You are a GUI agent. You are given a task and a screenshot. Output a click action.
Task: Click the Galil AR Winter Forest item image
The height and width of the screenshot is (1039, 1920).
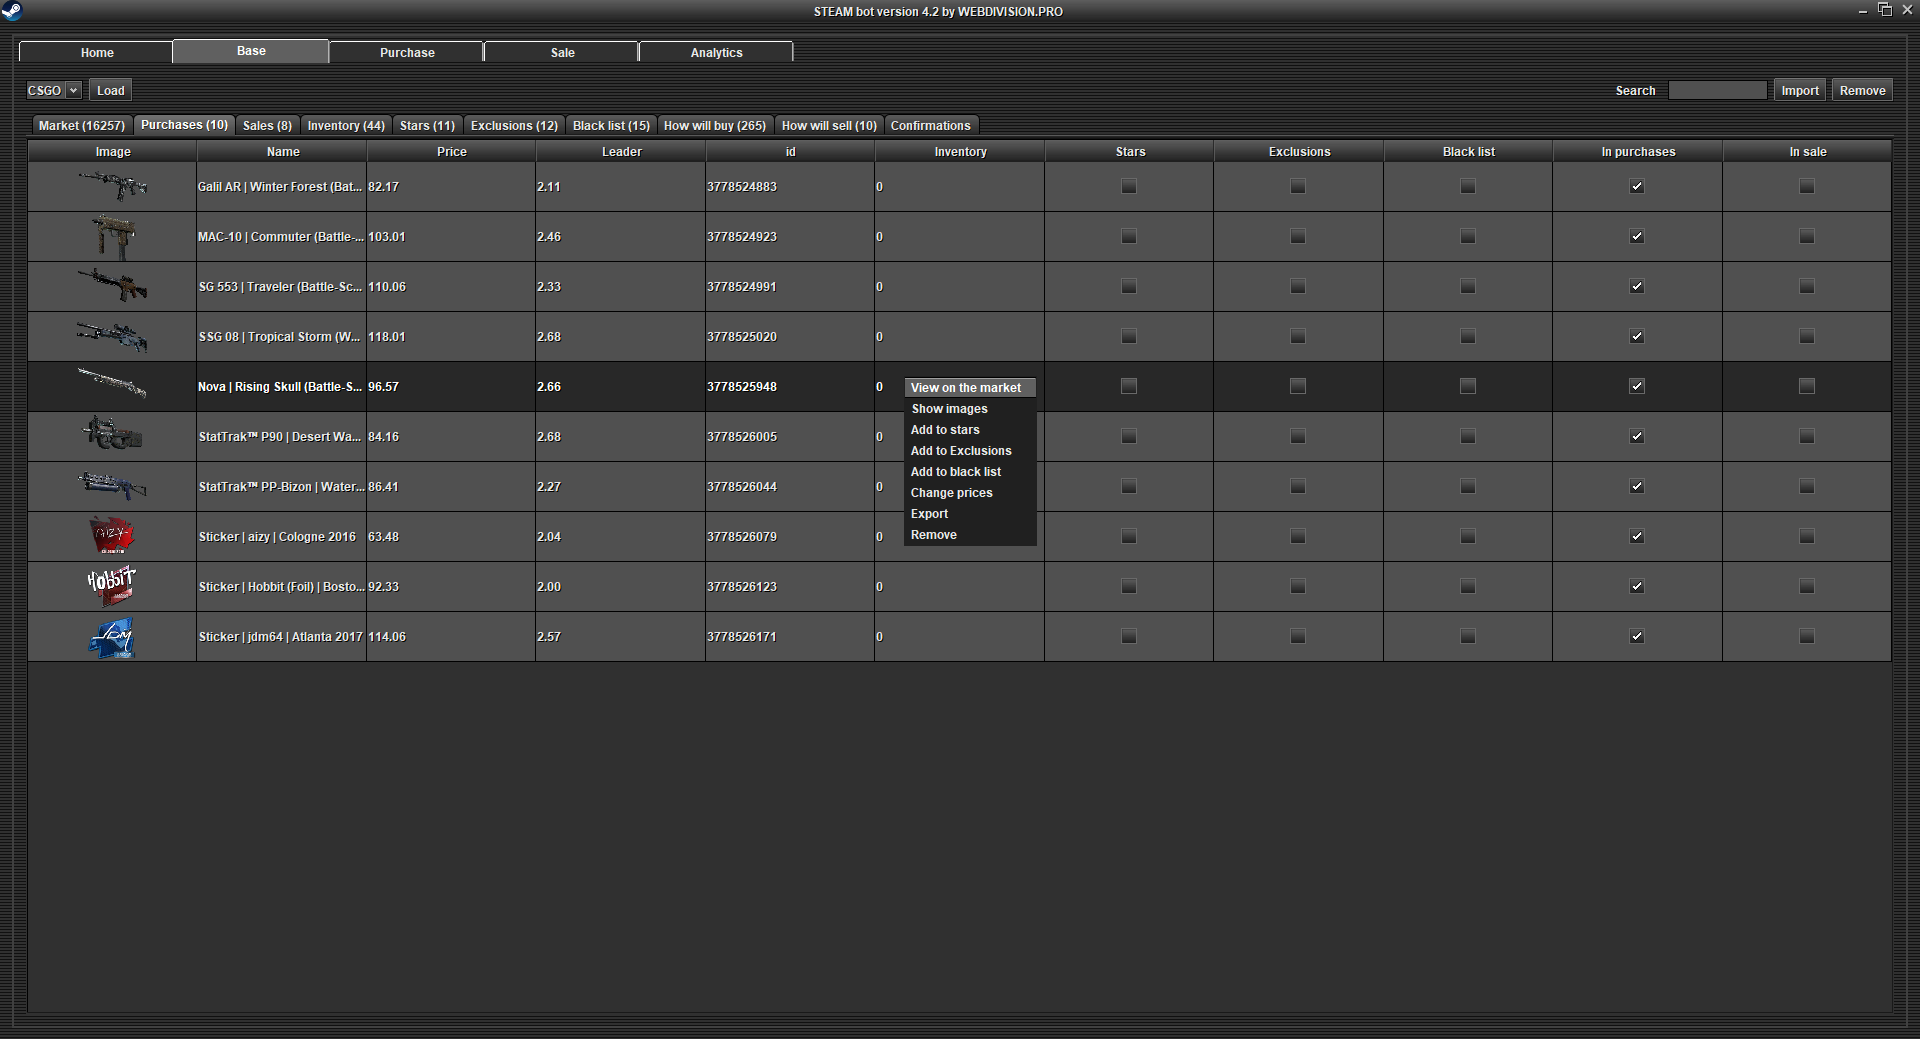[112, 186]
